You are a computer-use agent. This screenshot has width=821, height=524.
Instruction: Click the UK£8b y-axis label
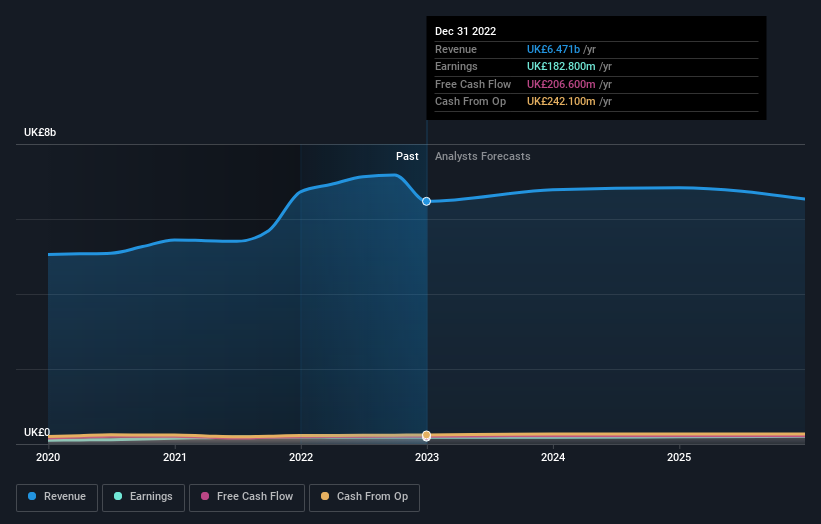(40, 132)
